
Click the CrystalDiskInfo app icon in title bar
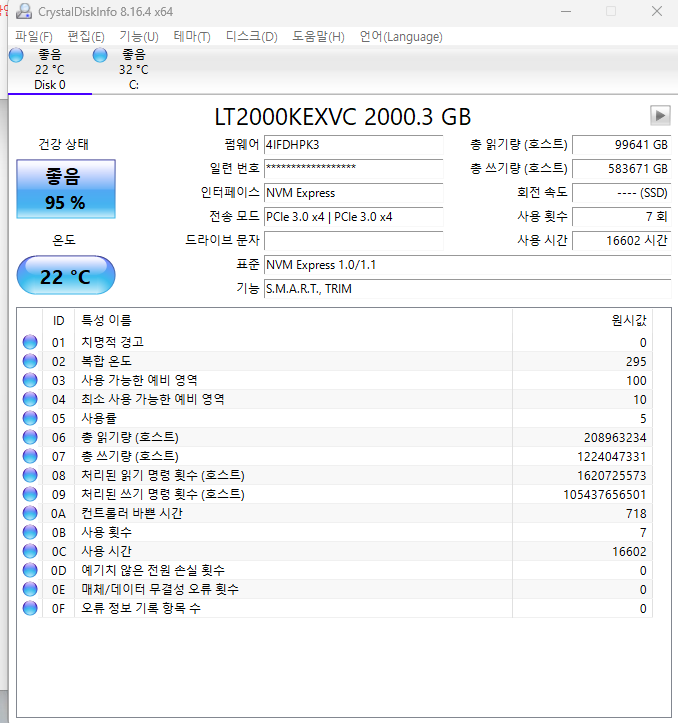click(24, 11)
